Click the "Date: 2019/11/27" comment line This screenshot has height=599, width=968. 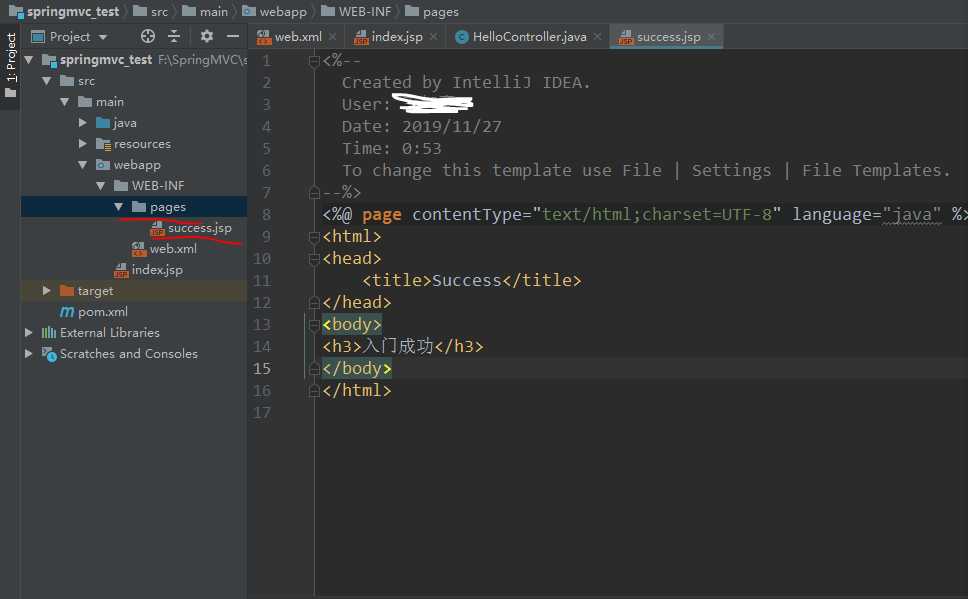tap(422, 127)
